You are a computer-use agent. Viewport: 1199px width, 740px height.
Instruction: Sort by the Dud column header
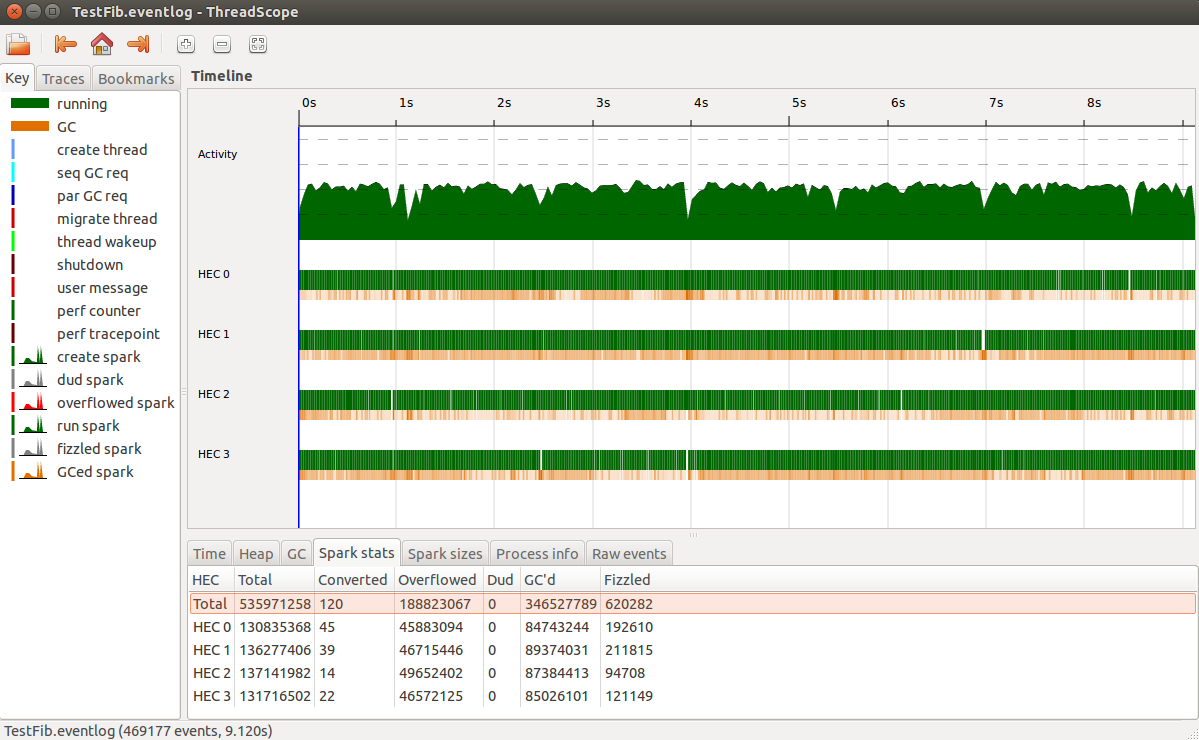click(501, 579)
